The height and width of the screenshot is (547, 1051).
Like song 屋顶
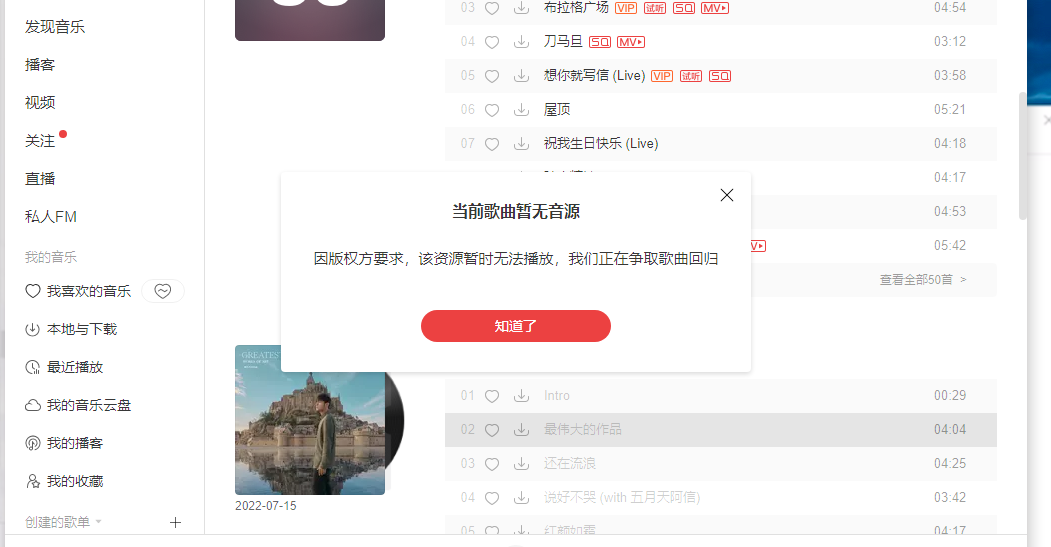click(492, 110)
